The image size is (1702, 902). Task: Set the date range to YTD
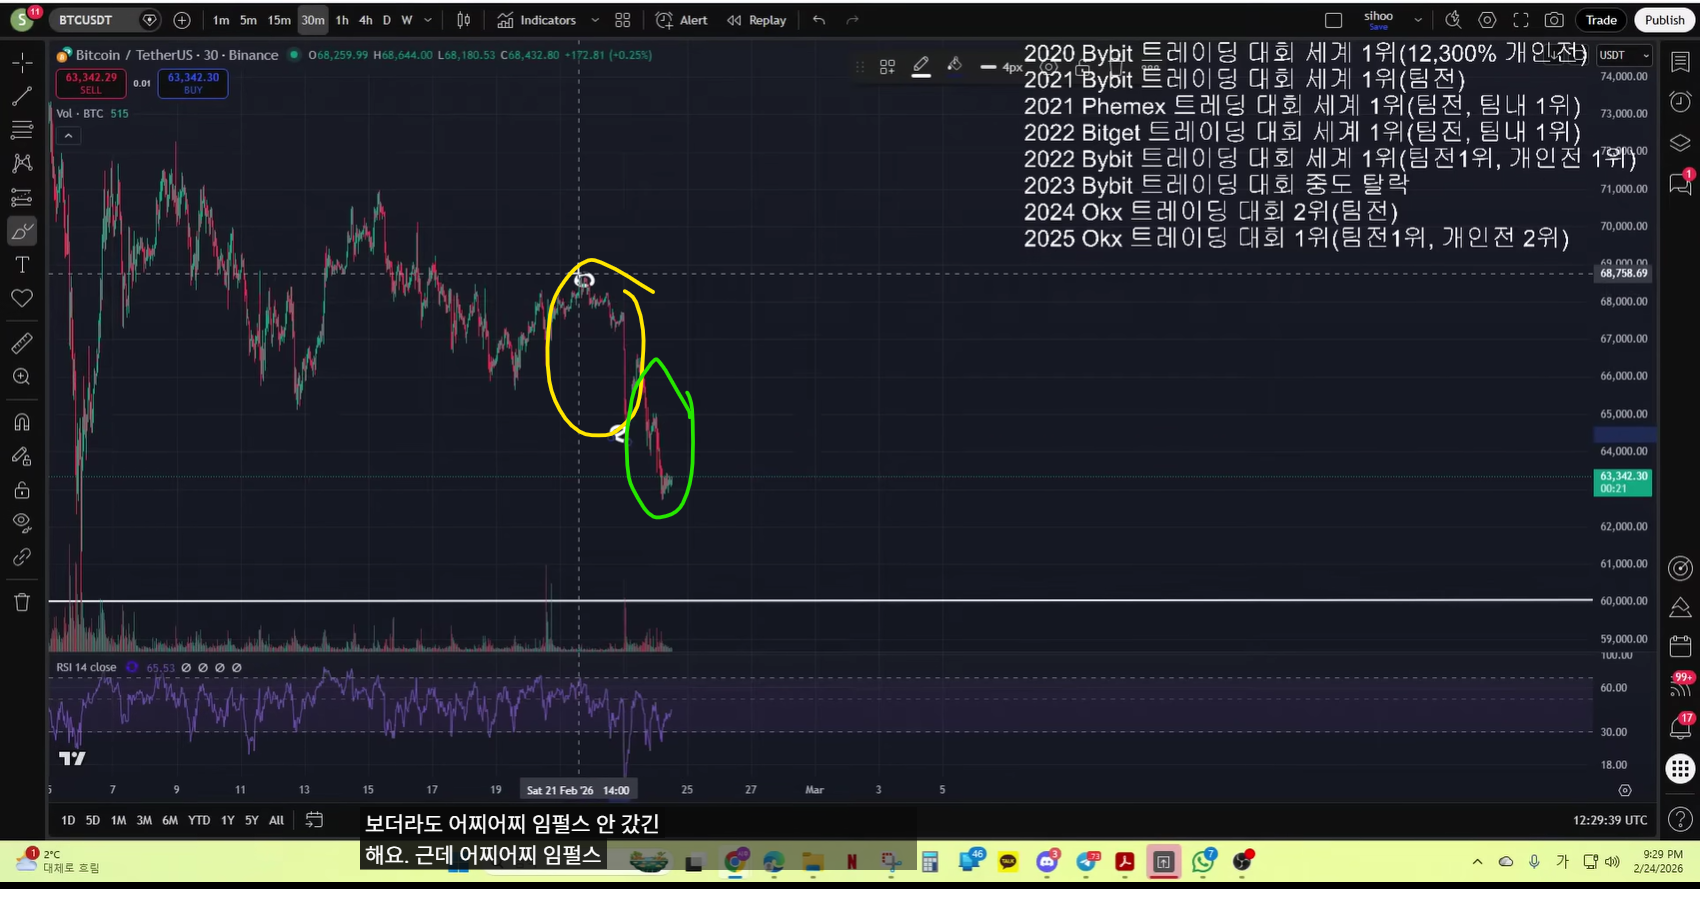pyautogui.click(x=199, y=820)
